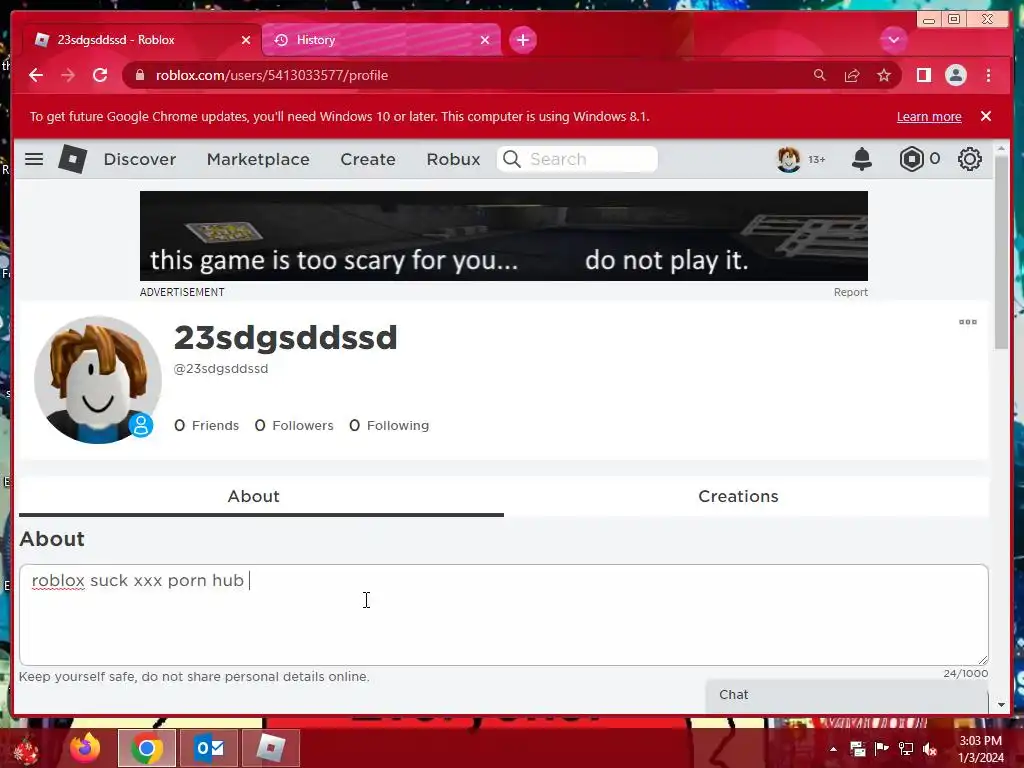1024x768 pixels.
Task: Click the scary game advertisement banner
Action: coord(504,236)
